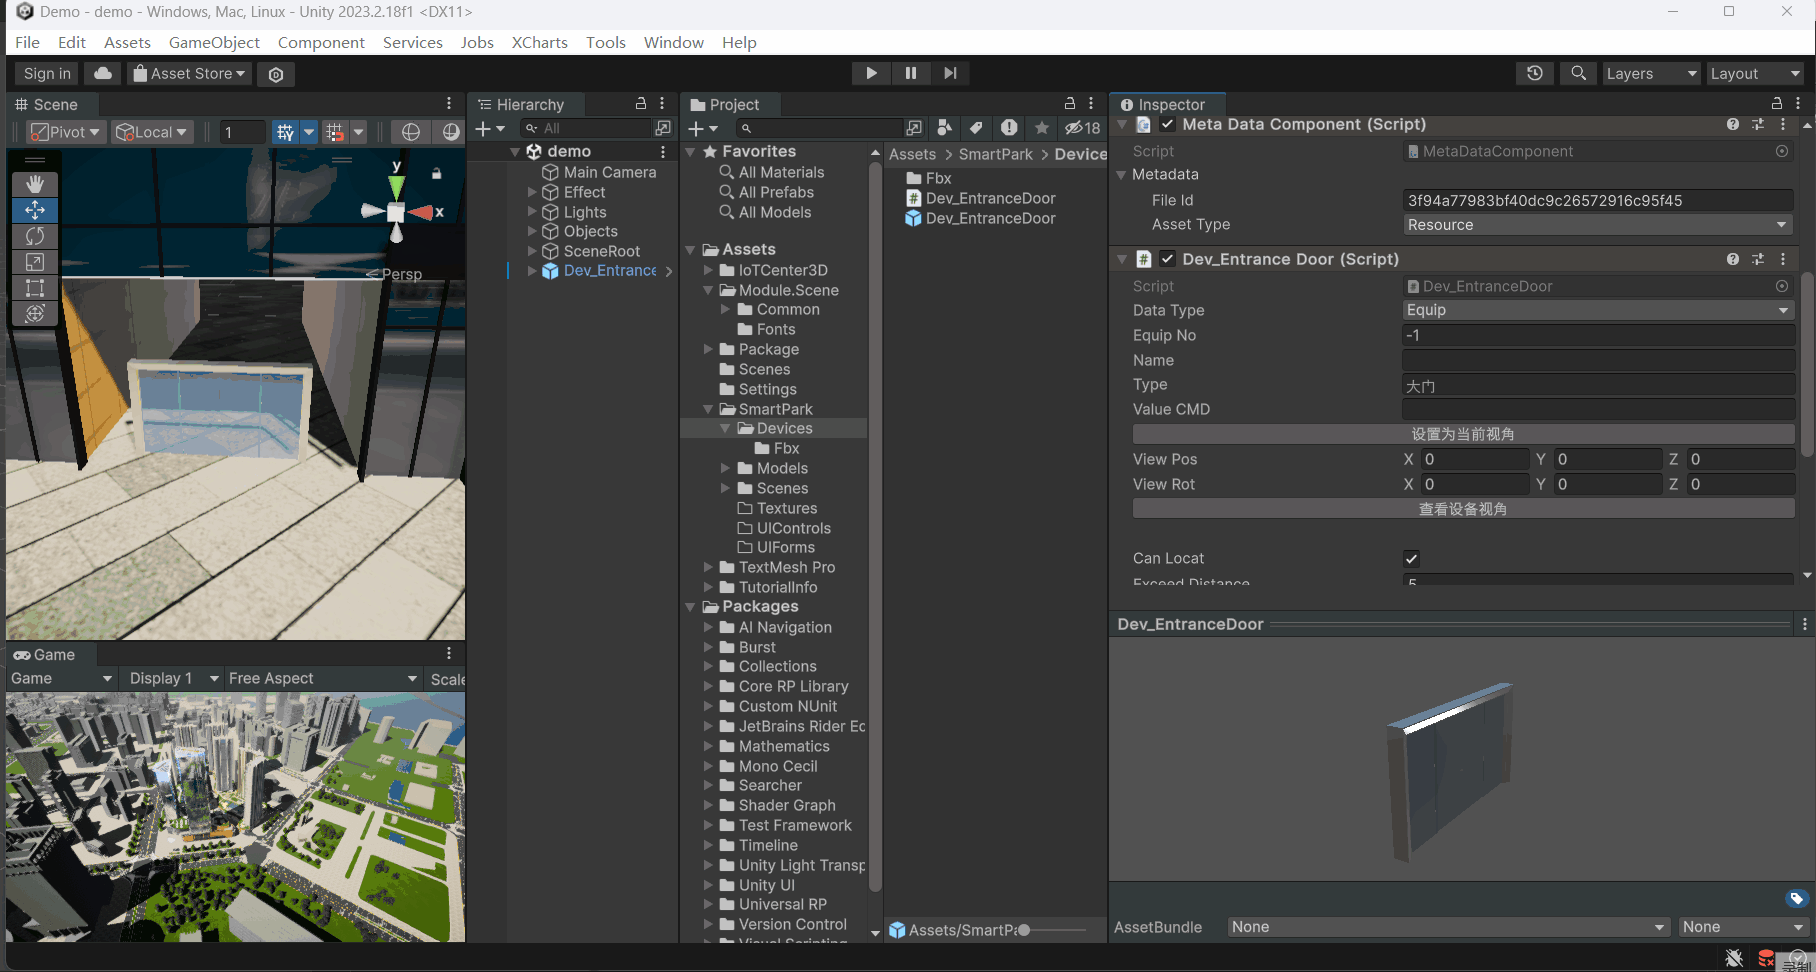Disable the Dev_Entrance Door script checkbox
The height and width of the screenshot is (972, 1816).
coord(1167,259)
